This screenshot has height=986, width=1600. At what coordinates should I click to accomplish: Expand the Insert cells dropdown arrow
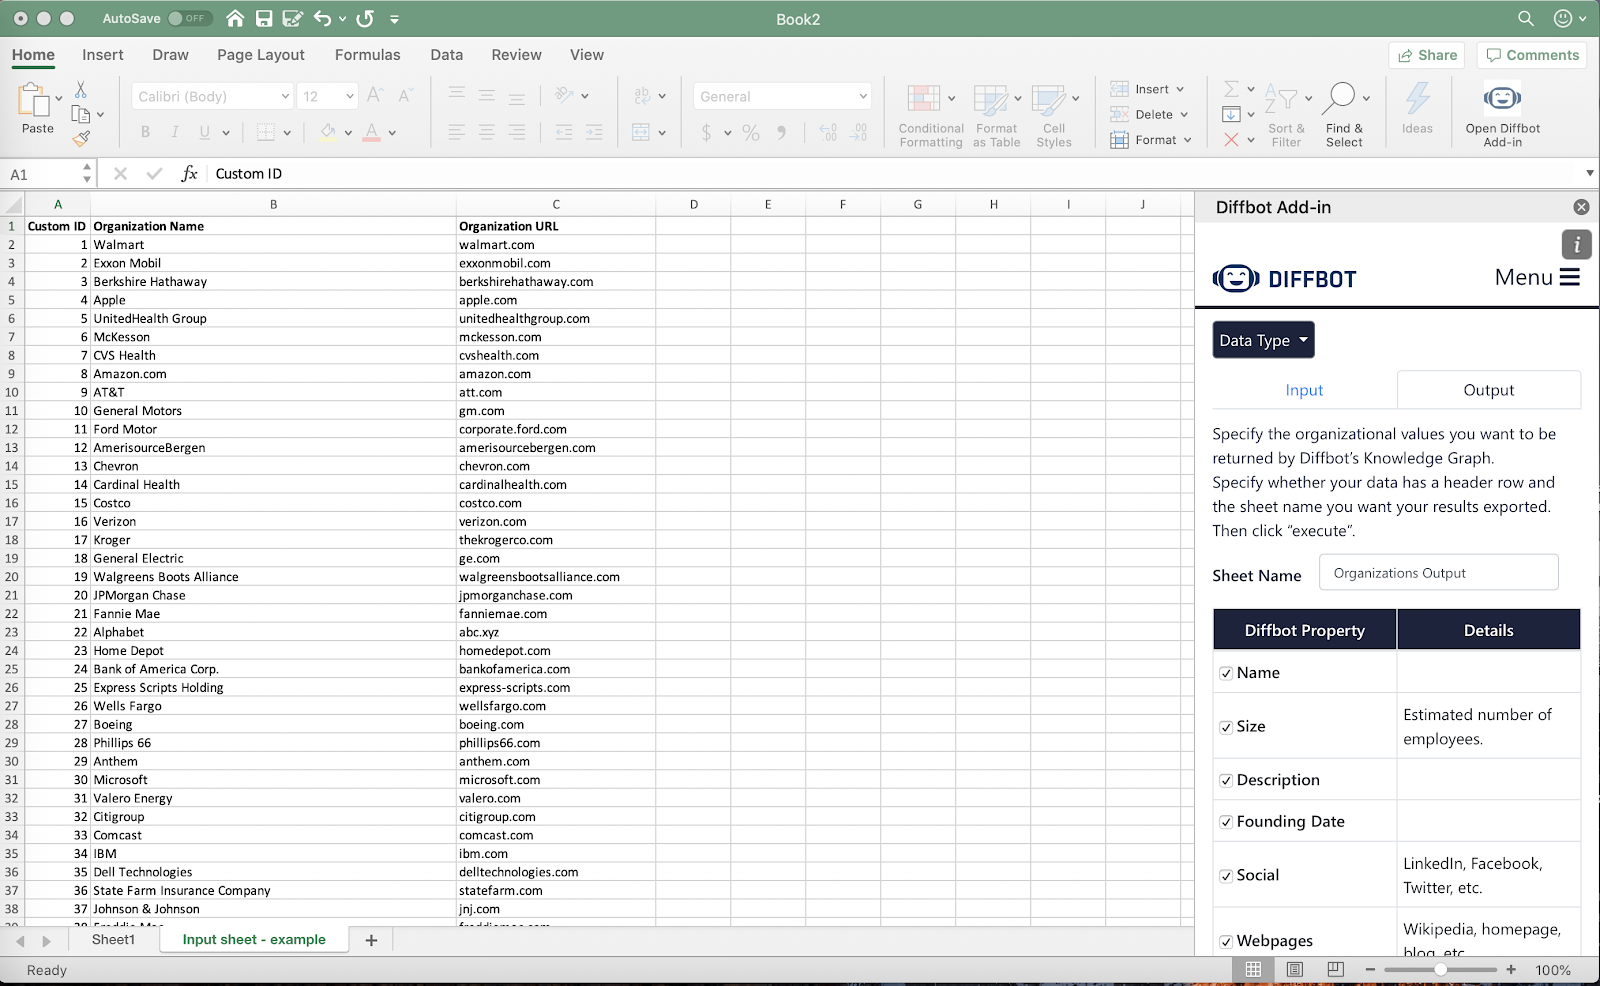1180,89
